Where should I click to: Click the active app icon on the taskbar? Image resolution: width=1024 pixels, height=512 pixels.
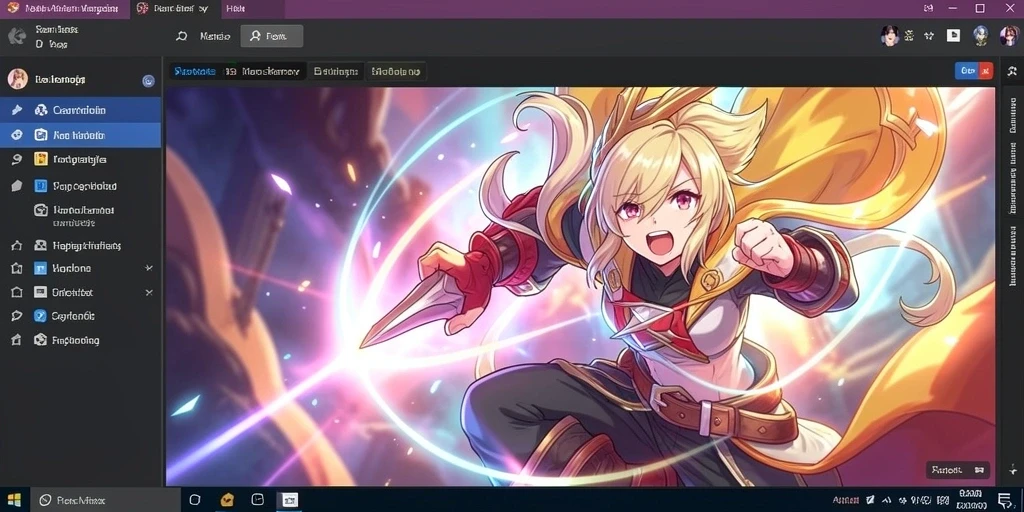[290, 500]
